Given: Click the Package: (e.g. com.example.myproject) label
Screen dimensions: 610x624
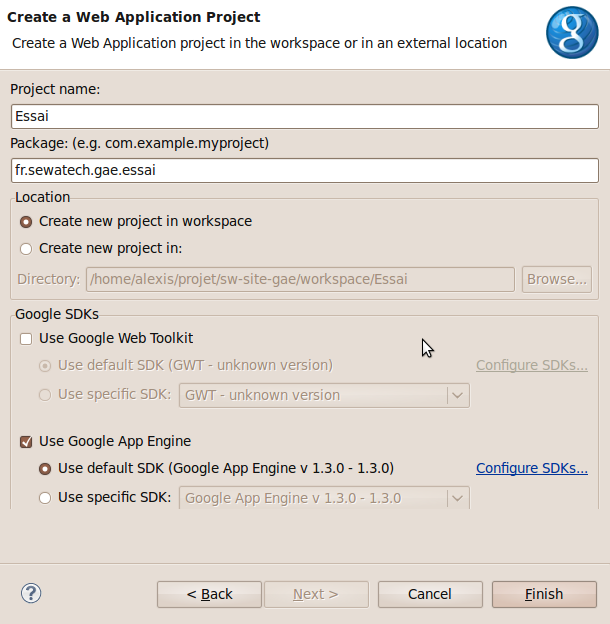Looking at the screenshot, I should 140,143.
